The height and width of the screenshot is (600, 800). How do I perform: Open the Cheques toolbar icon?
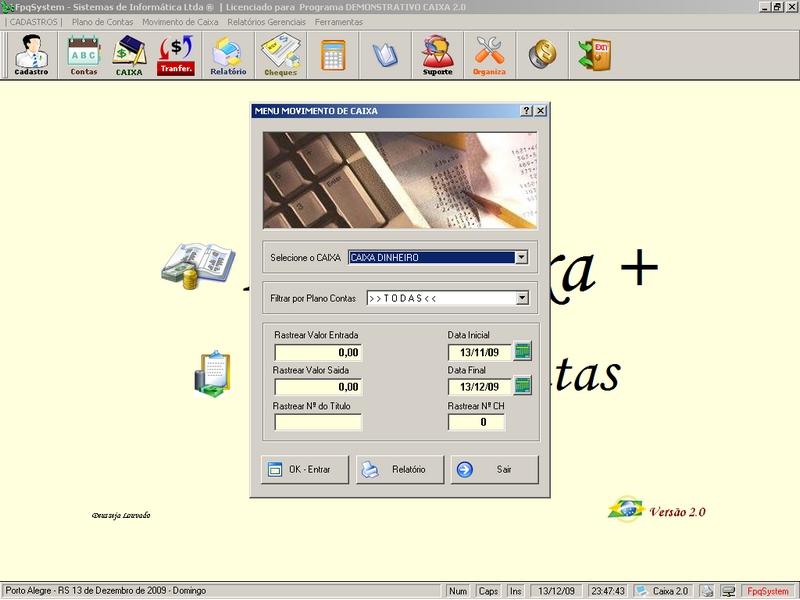(x=281, y=55)
